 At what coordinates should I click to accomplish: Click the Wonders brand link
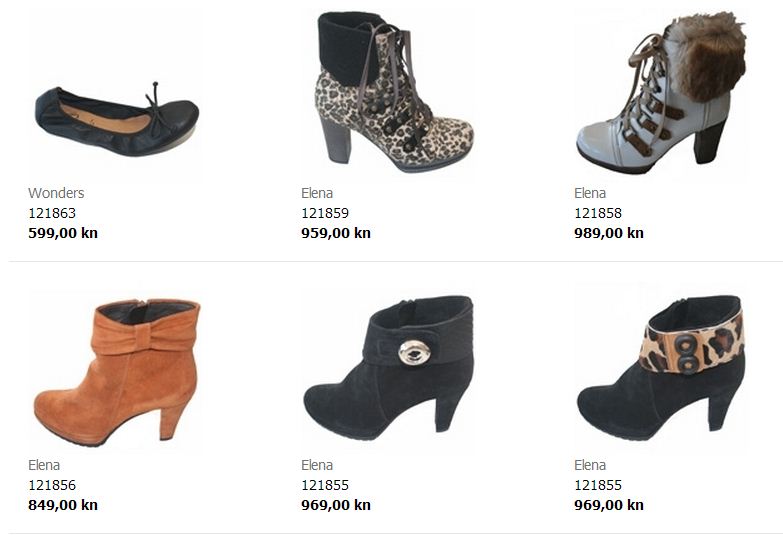(x=56, y=193)
